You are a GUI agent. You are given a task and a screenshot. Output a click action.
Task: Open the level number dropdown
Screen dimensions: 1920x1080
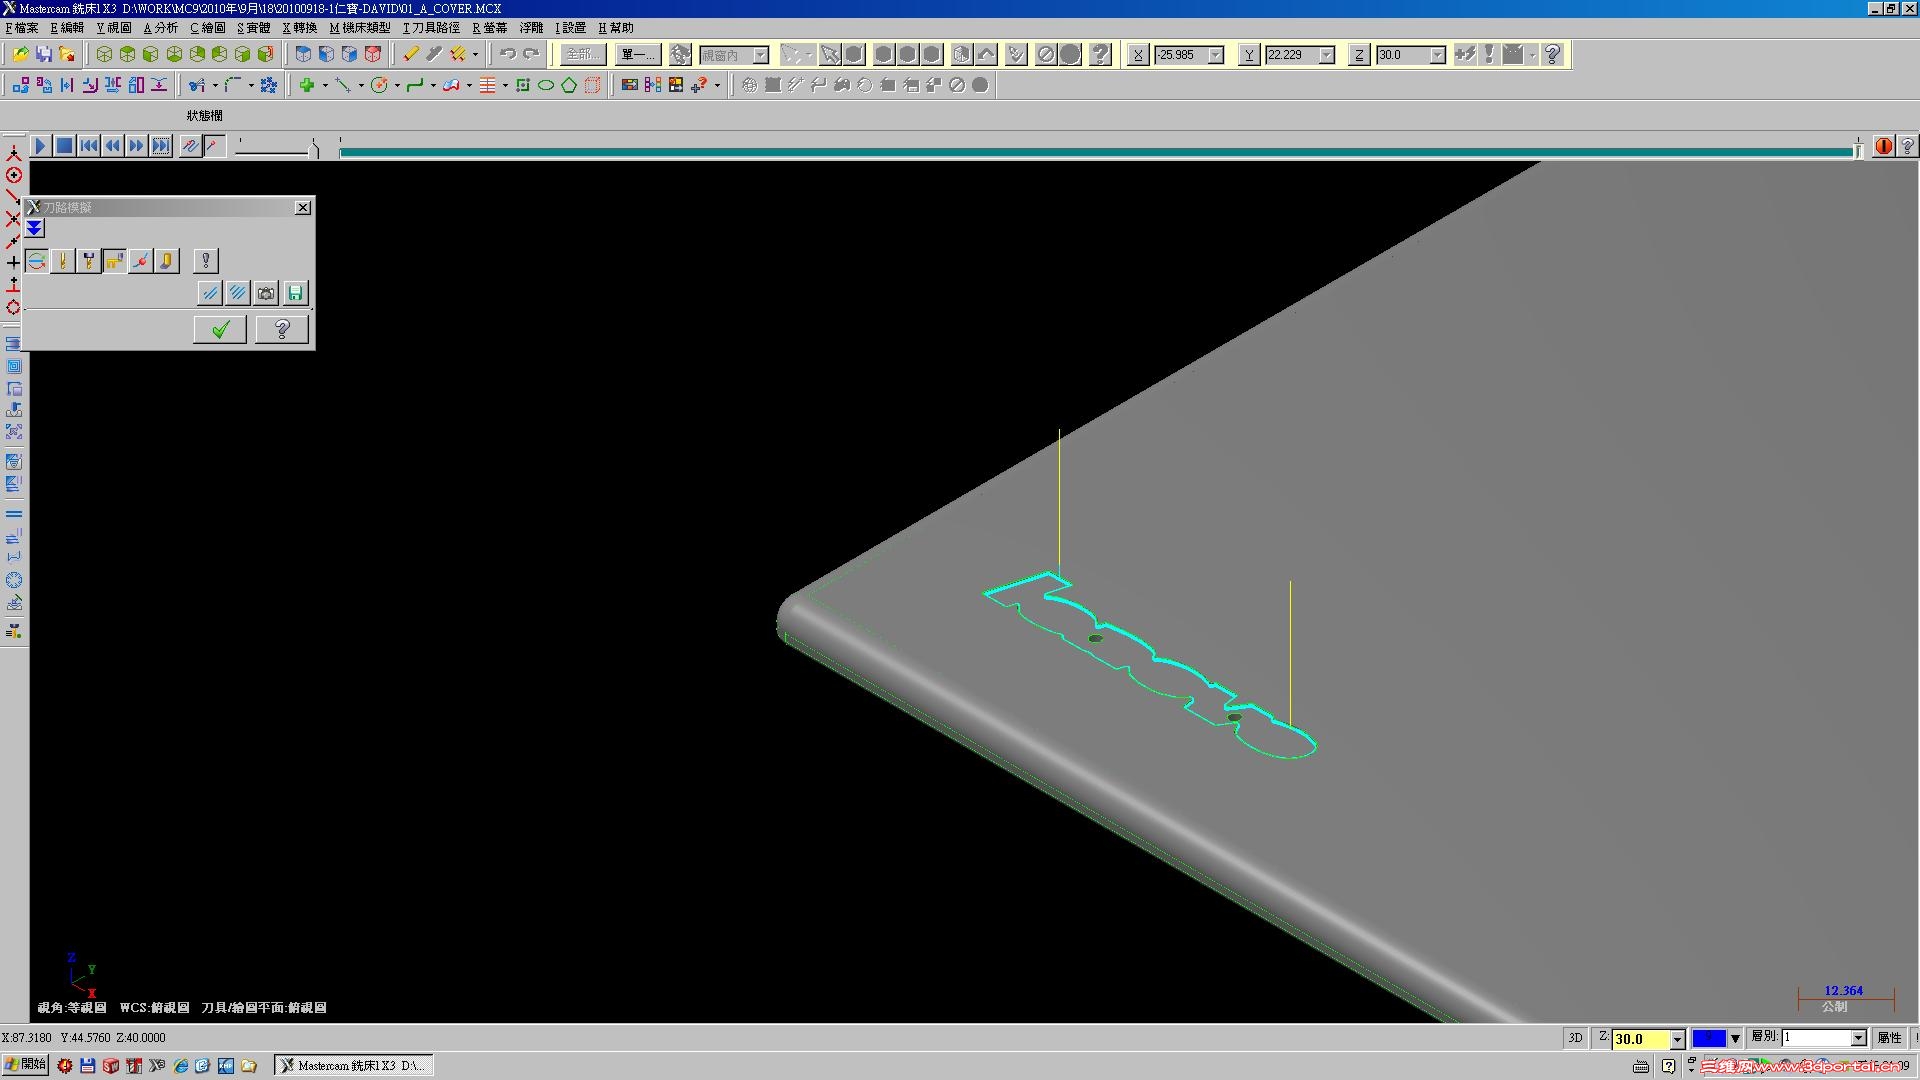coord(1858,1038)
